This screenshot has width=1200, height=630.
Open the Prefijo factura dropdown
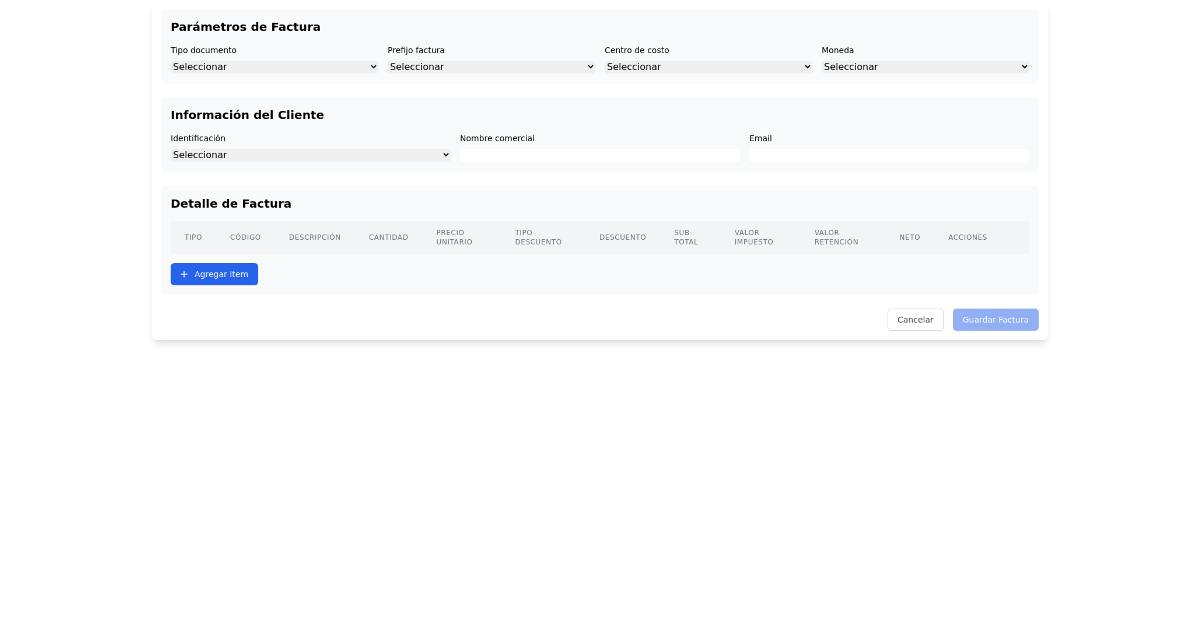click(x=491, y=66)
